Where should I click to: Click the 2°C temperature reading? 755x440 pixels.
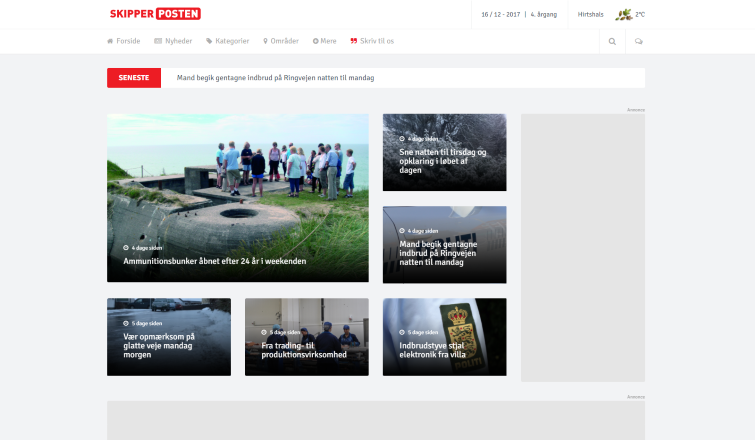point(640,14)
